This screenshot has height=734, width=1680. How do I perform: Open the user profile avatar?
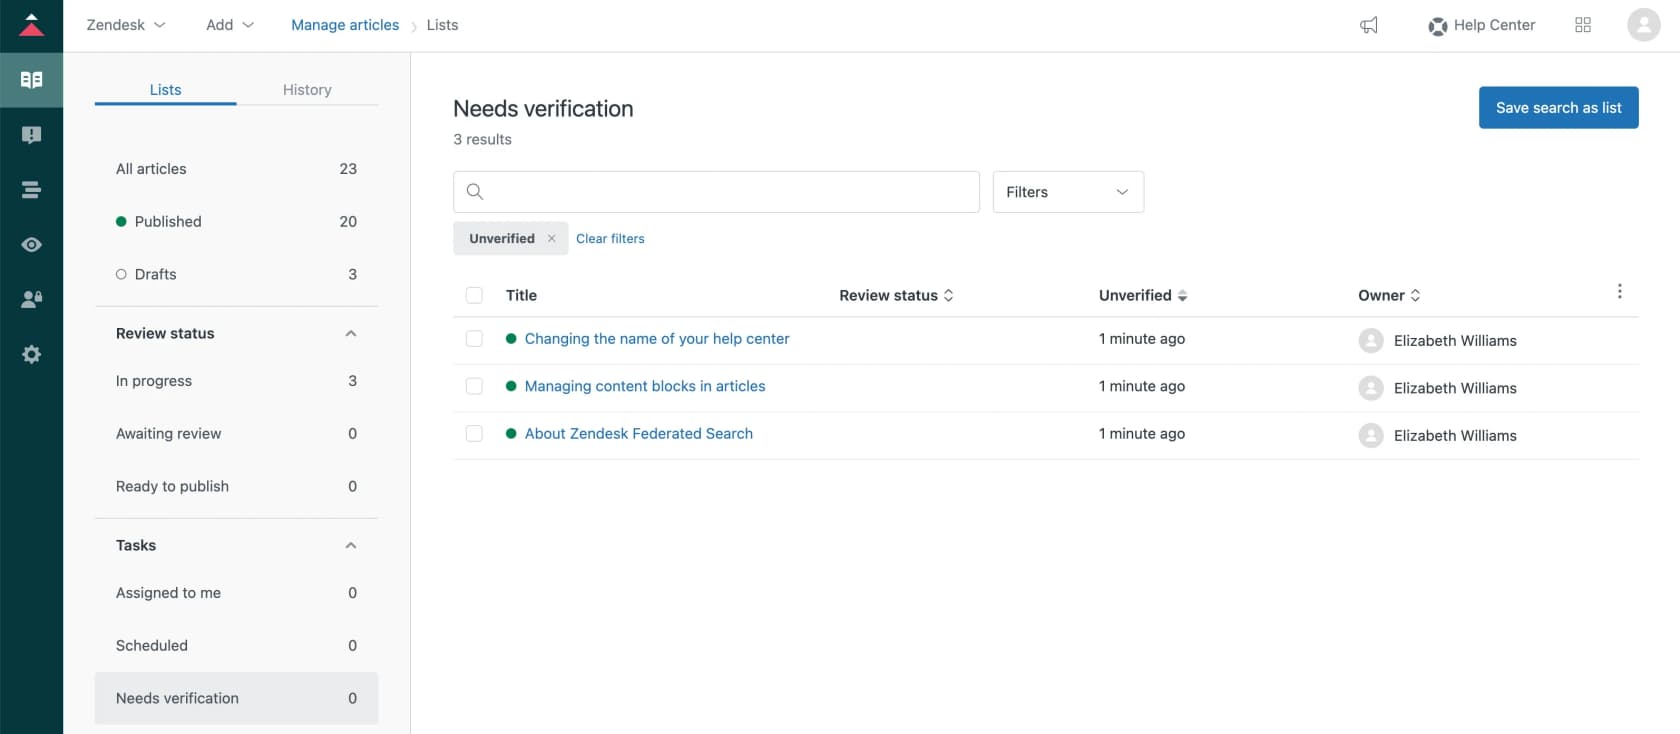1644,25
